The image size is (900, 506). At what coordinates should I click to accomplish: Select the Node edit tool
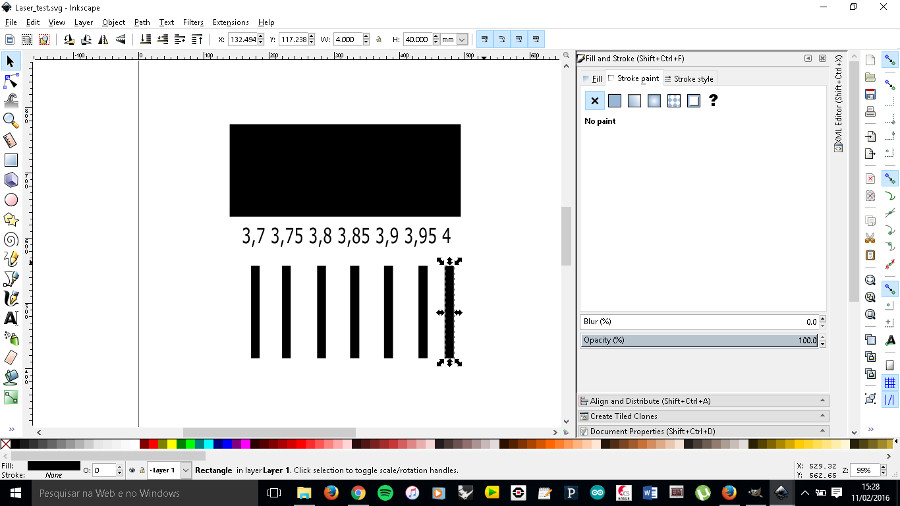coord(10,81)
